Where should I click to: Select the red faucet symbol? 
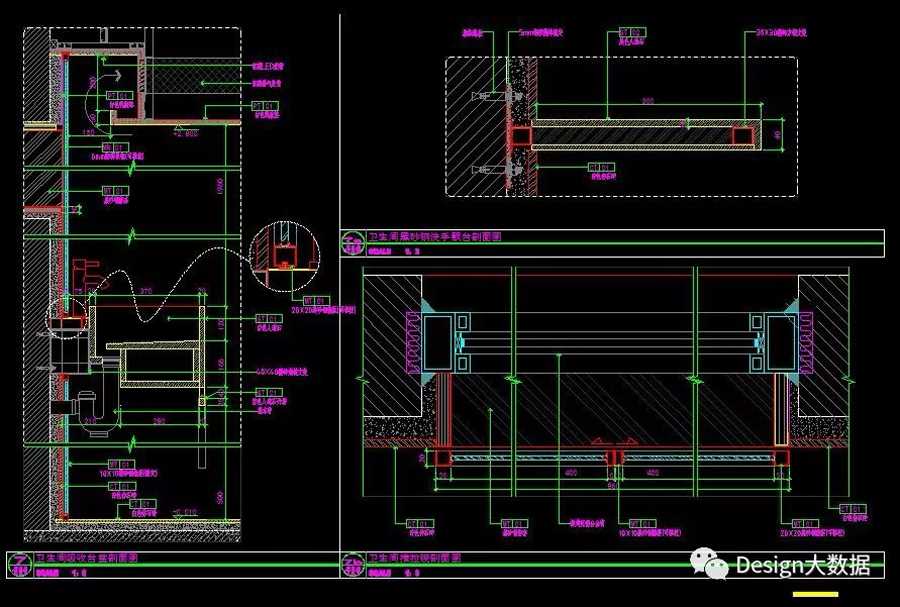tap(83, 271)
